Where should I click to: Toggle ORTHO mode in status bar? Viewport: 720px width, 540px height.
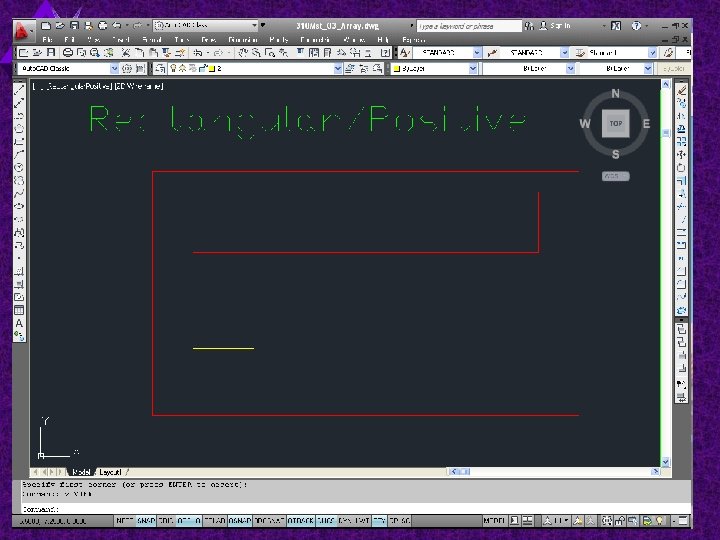tap(189, 521)
